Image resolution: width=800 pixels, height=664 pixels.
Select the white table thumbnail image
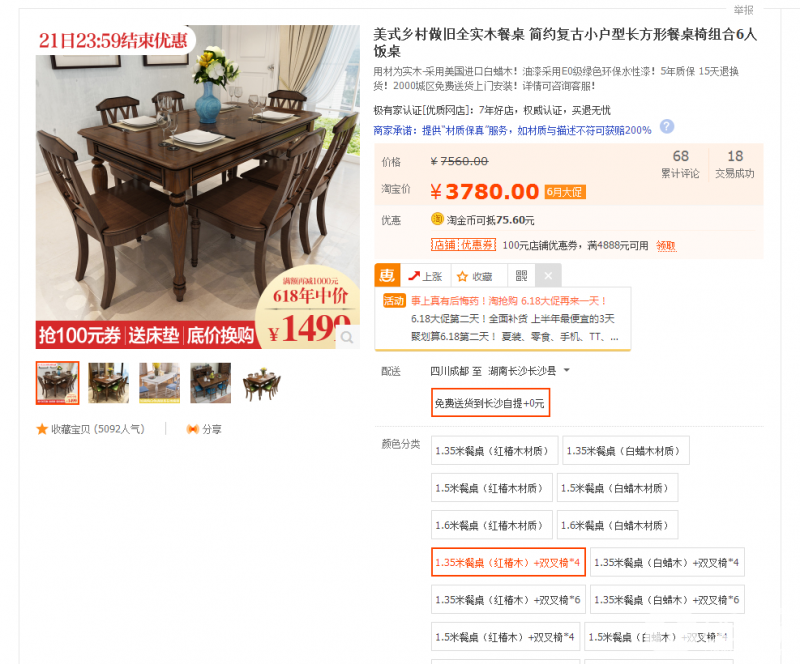pyautogui.click(x=160, y=383)
